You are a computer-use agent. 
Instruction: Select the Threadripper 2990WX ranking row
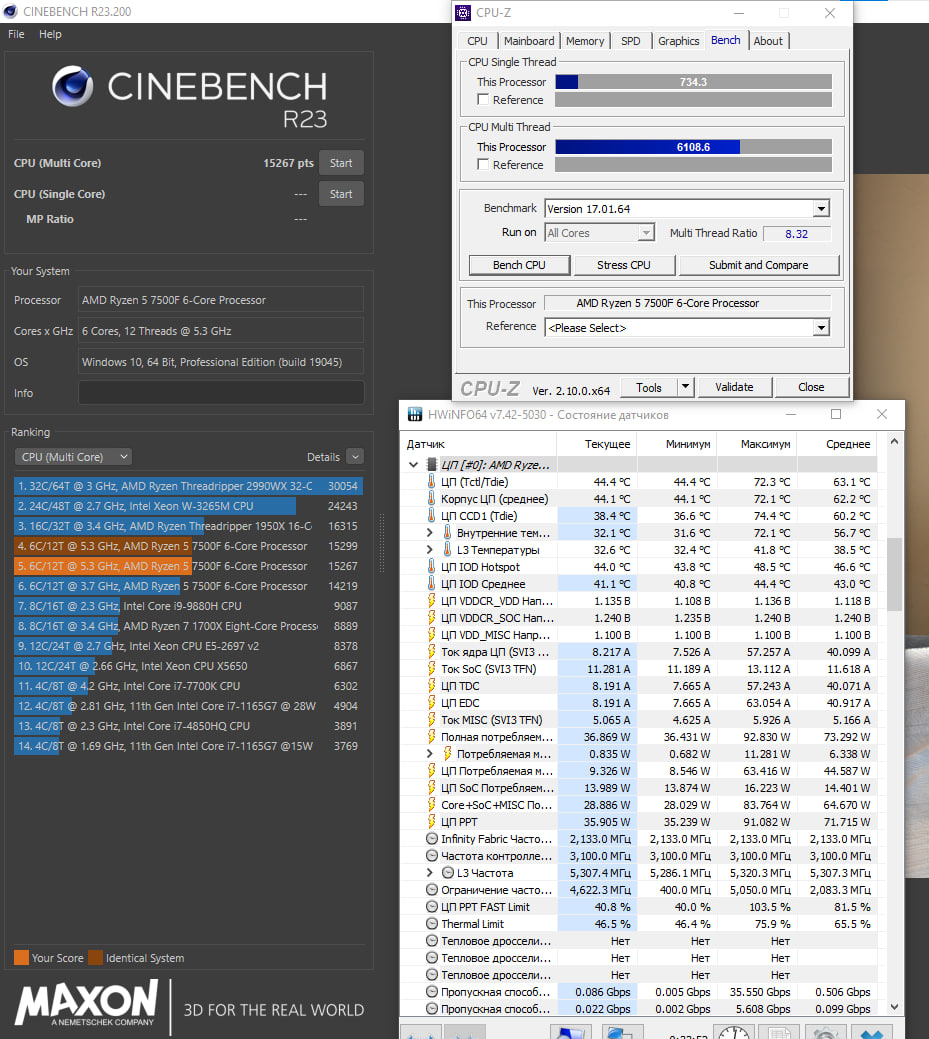click(188, 486)
